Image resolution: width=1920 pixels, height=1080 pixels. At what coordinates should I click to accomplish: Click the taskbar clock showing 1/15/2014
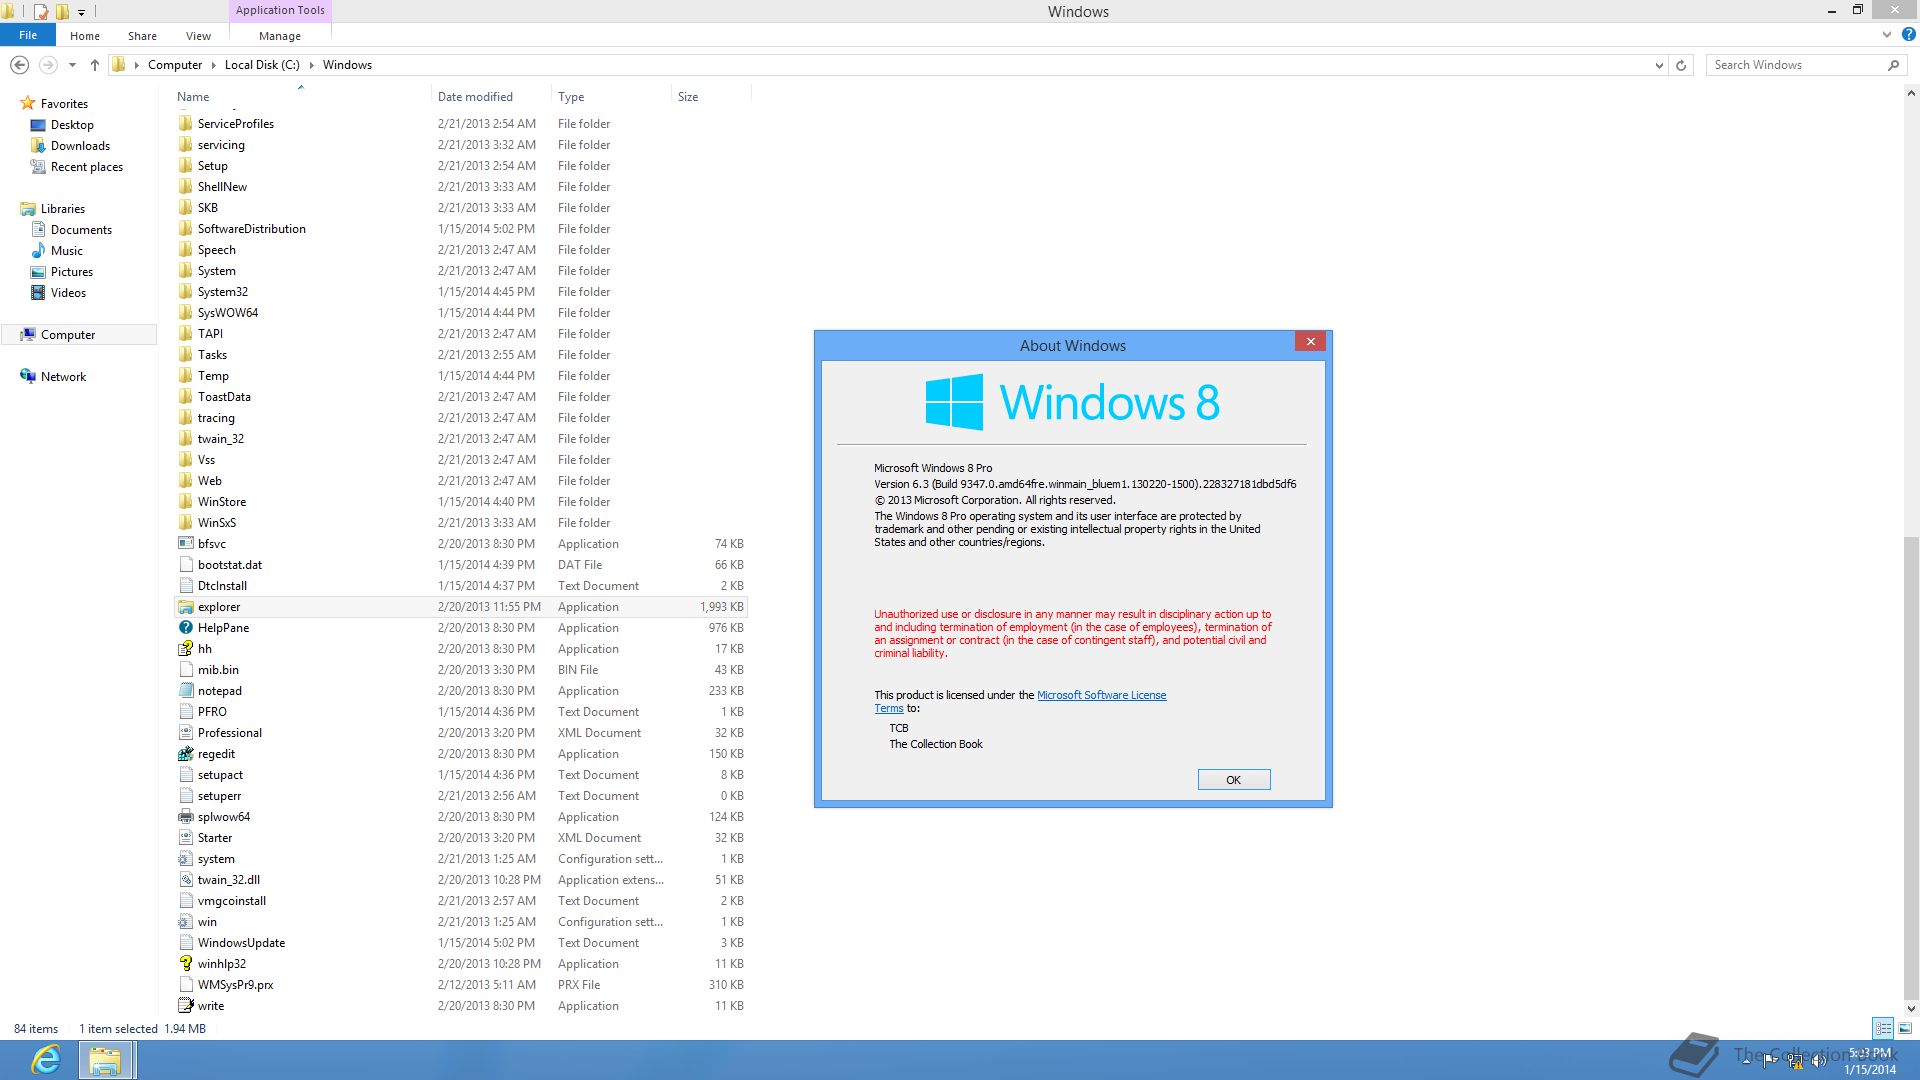1870,1061
